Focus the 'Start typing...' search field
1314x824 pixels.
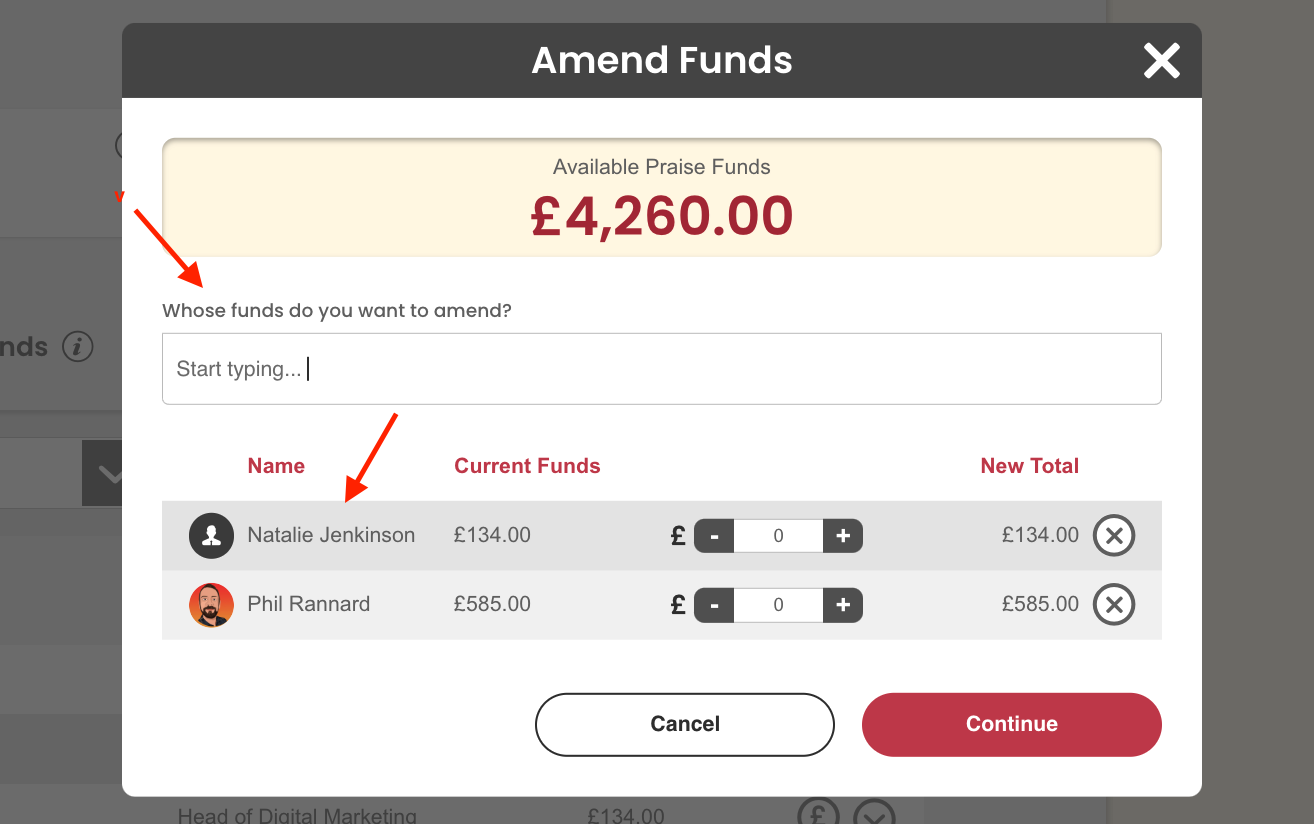point(661,369)
